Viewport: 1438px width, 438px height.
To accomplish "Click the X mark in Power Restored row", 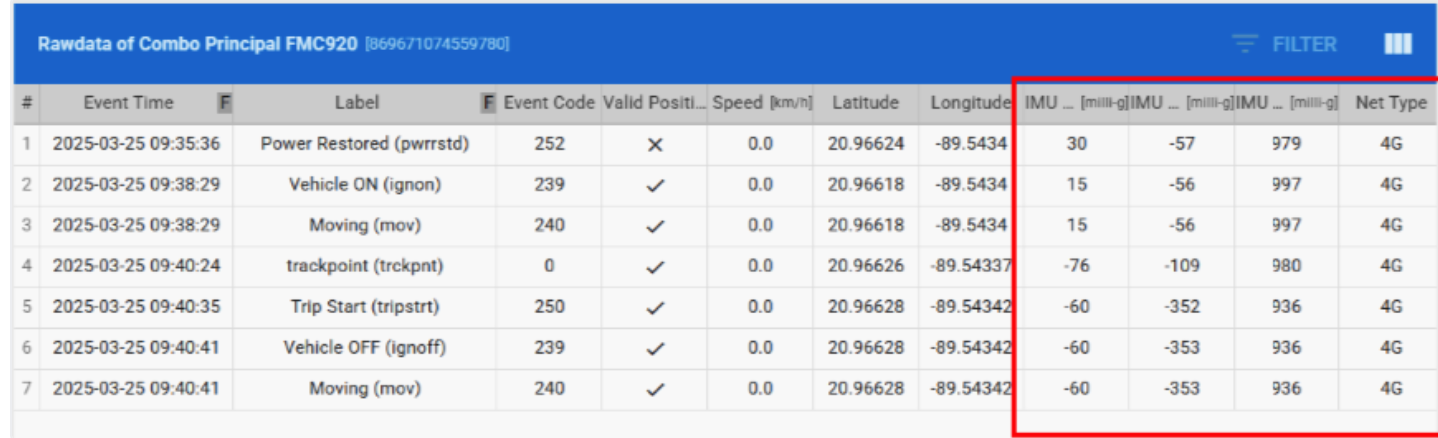I will (655, 144).
